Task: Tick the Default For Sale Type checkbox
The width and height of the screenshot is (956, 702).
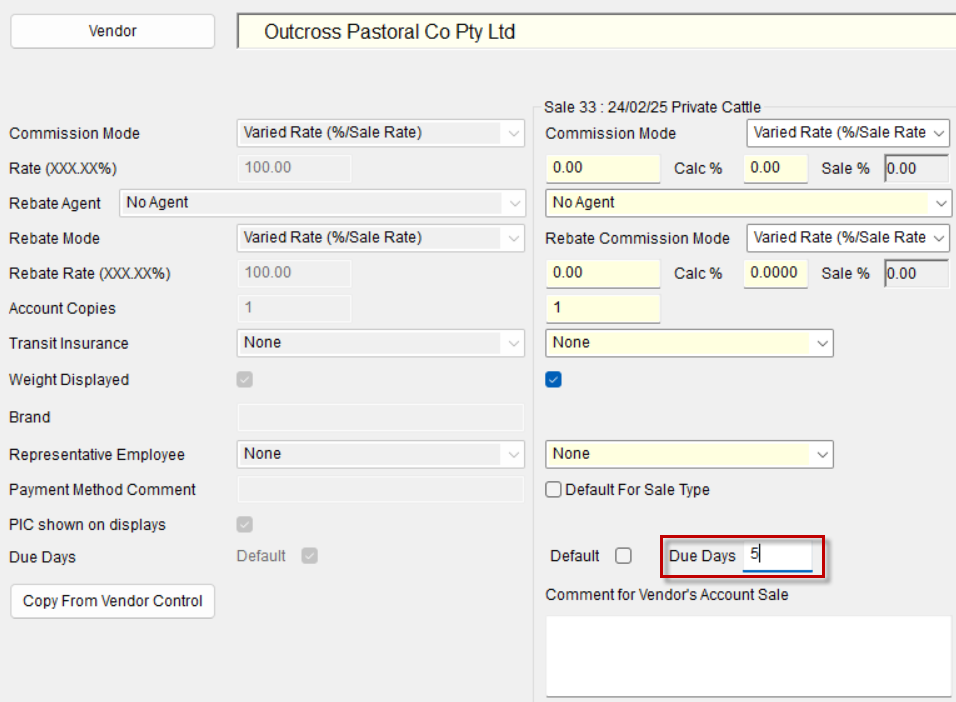Action: tap(553, 490)
